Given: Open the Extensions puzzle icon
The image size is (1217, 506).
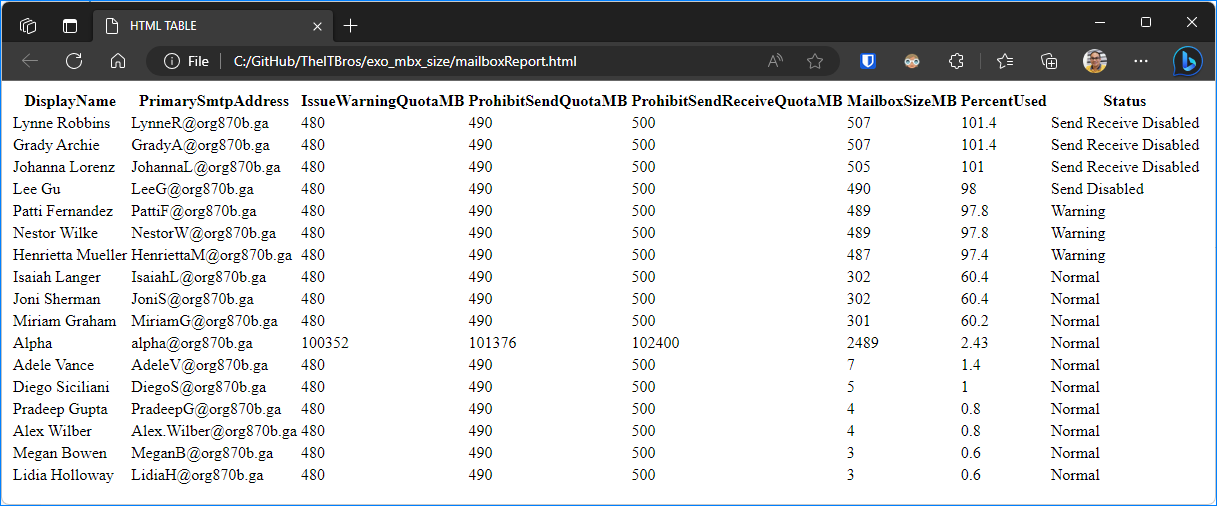Looking at the screenshot, I should click(x=956, y=61).
